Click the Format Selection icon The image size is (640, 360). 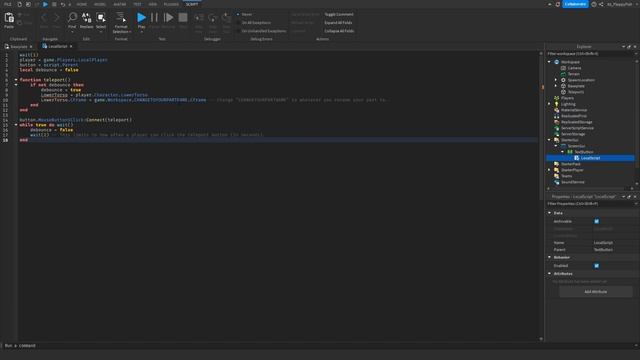pyautogui.click(x=121, y=17)
